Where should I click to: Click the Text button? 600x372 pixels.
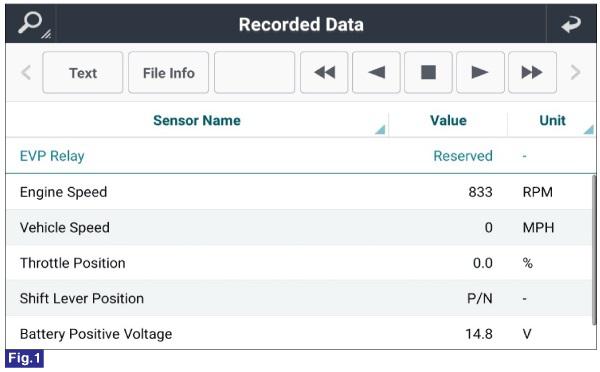point(83,72)
